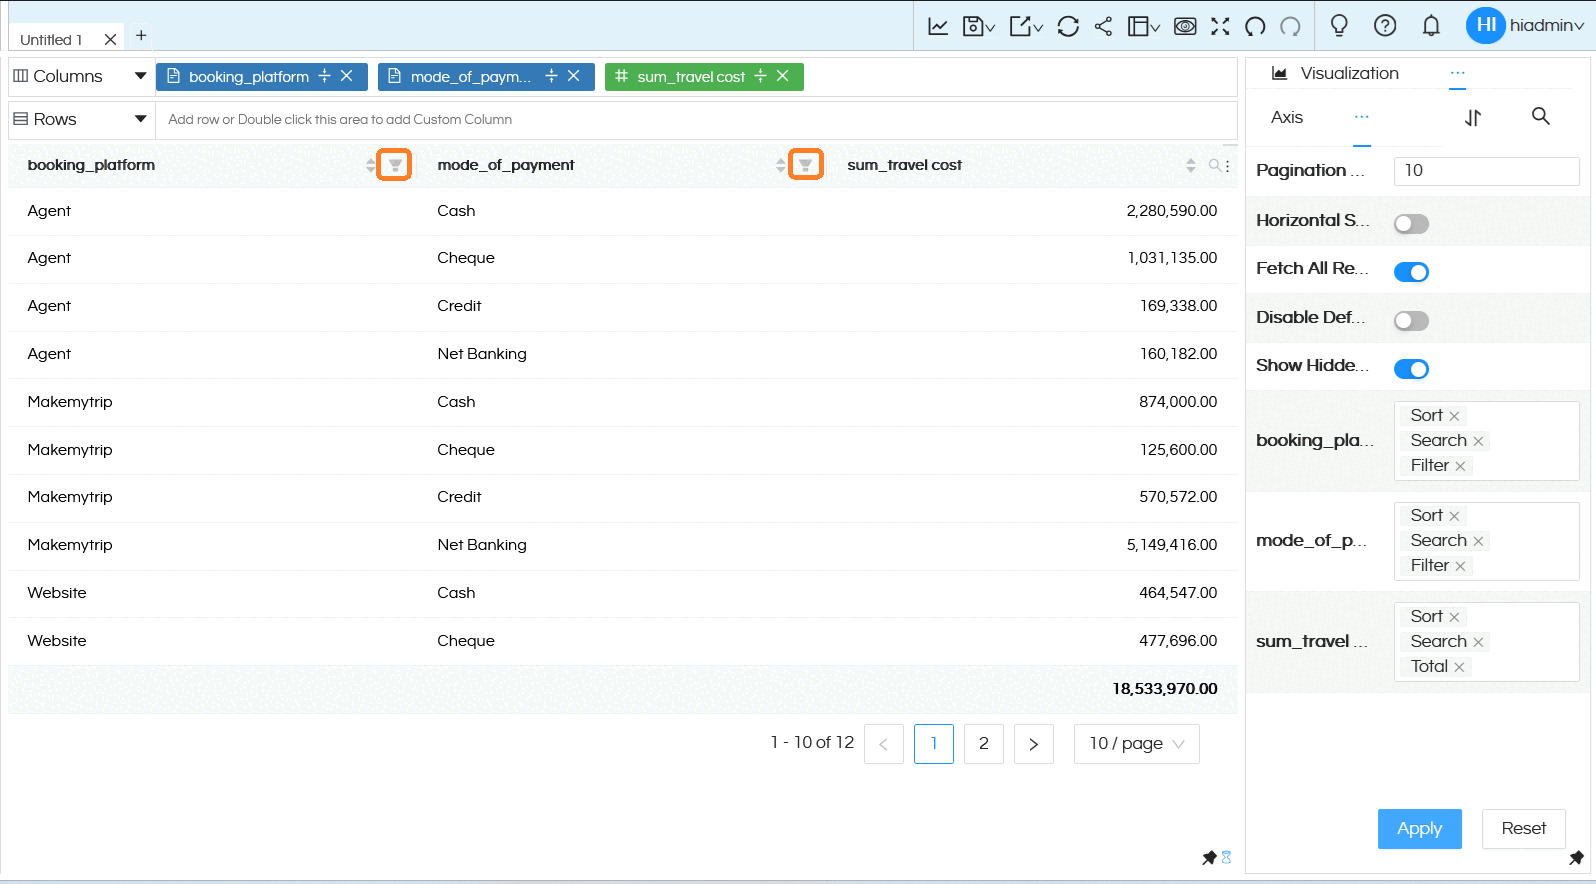Open the table header more options dots

[1228, 166]
